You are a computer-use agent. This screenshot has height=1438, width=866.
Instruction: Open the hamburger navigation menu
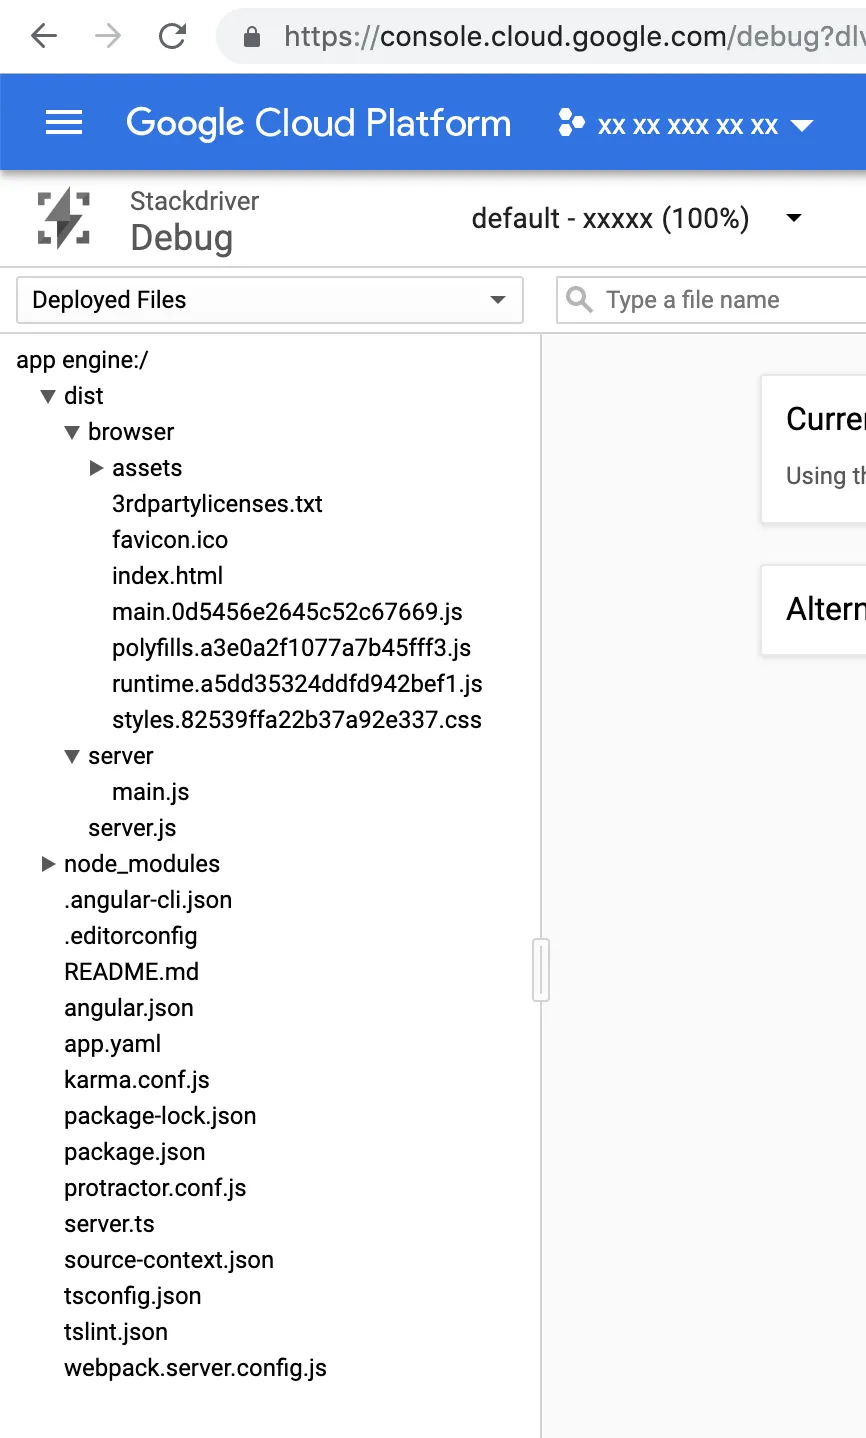[x=64, y=123]
